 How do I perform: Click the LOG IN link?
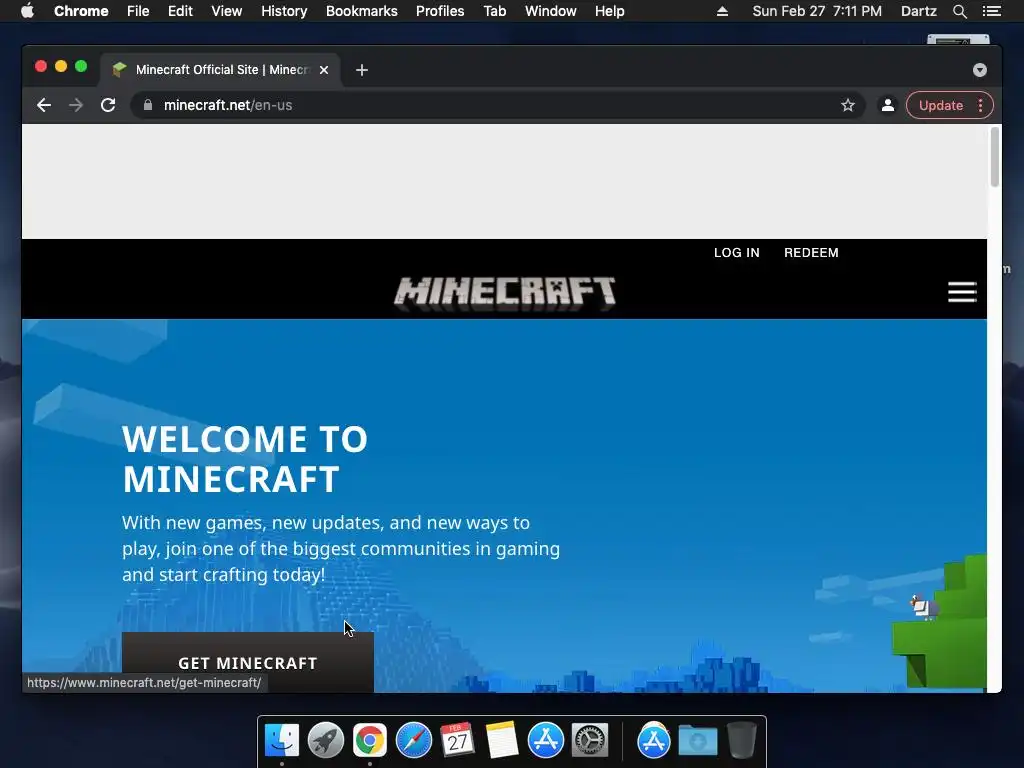[x=737, y=253]
